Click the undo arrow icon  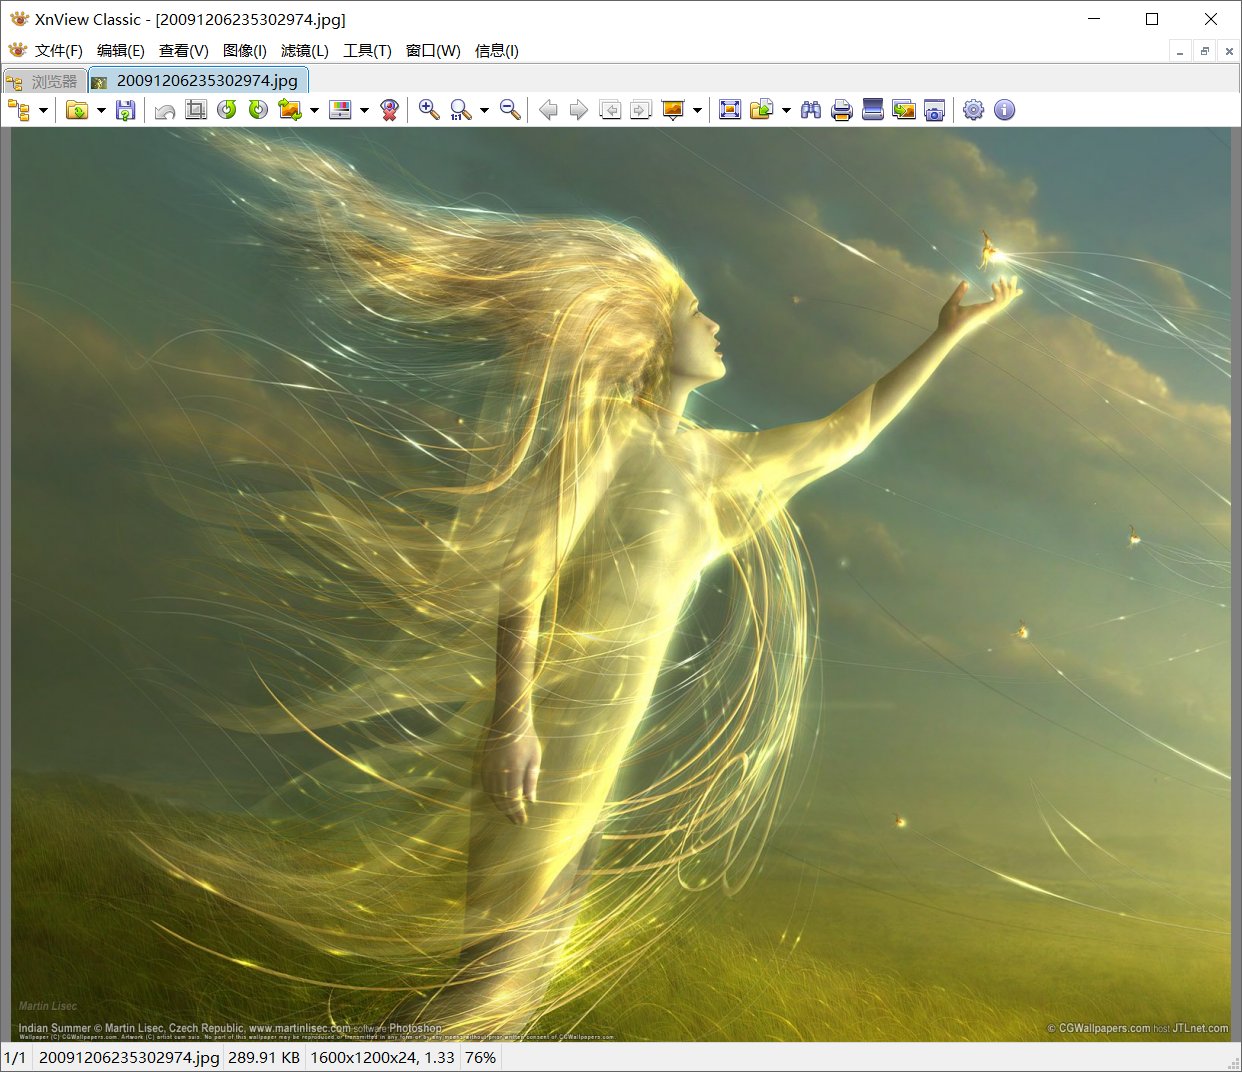pos(165,110)
